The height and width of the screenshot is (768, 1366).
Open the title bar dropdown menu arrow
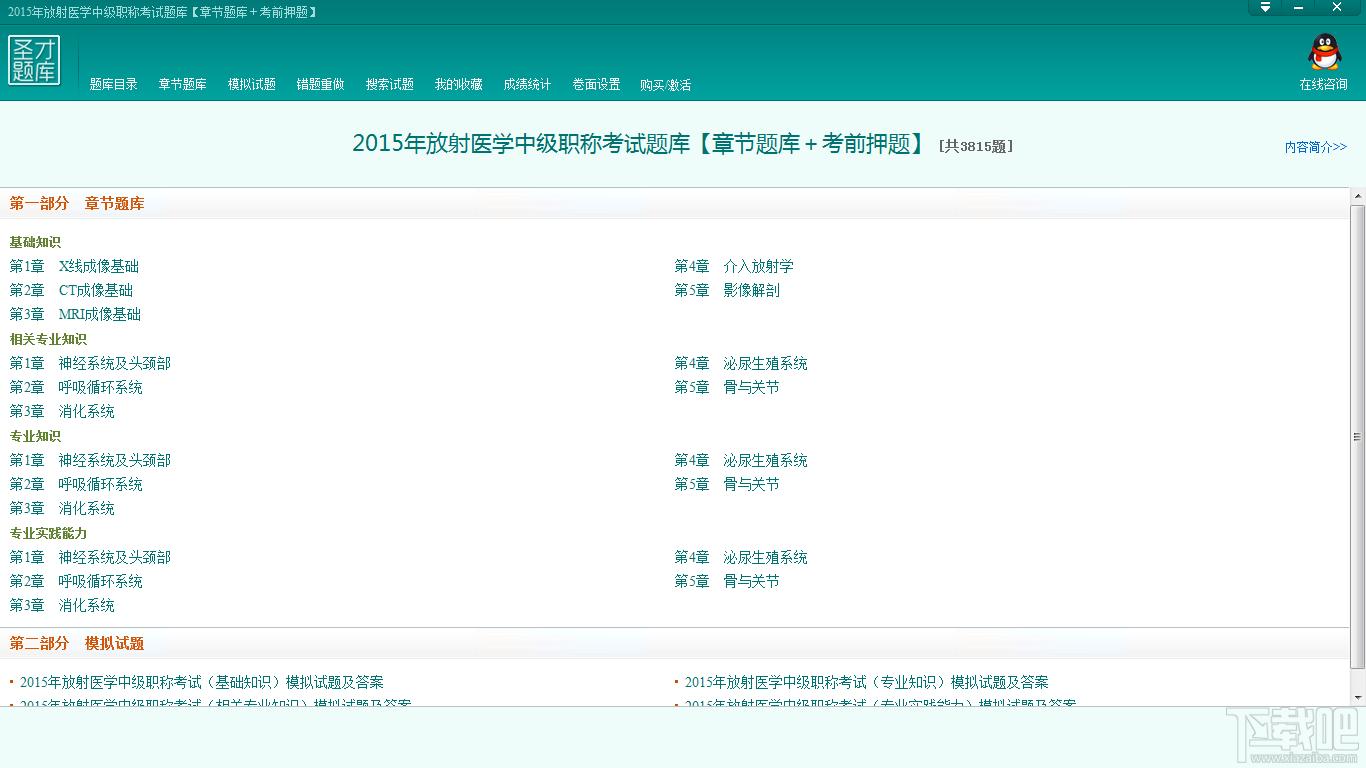click(x=1265, y=7)
